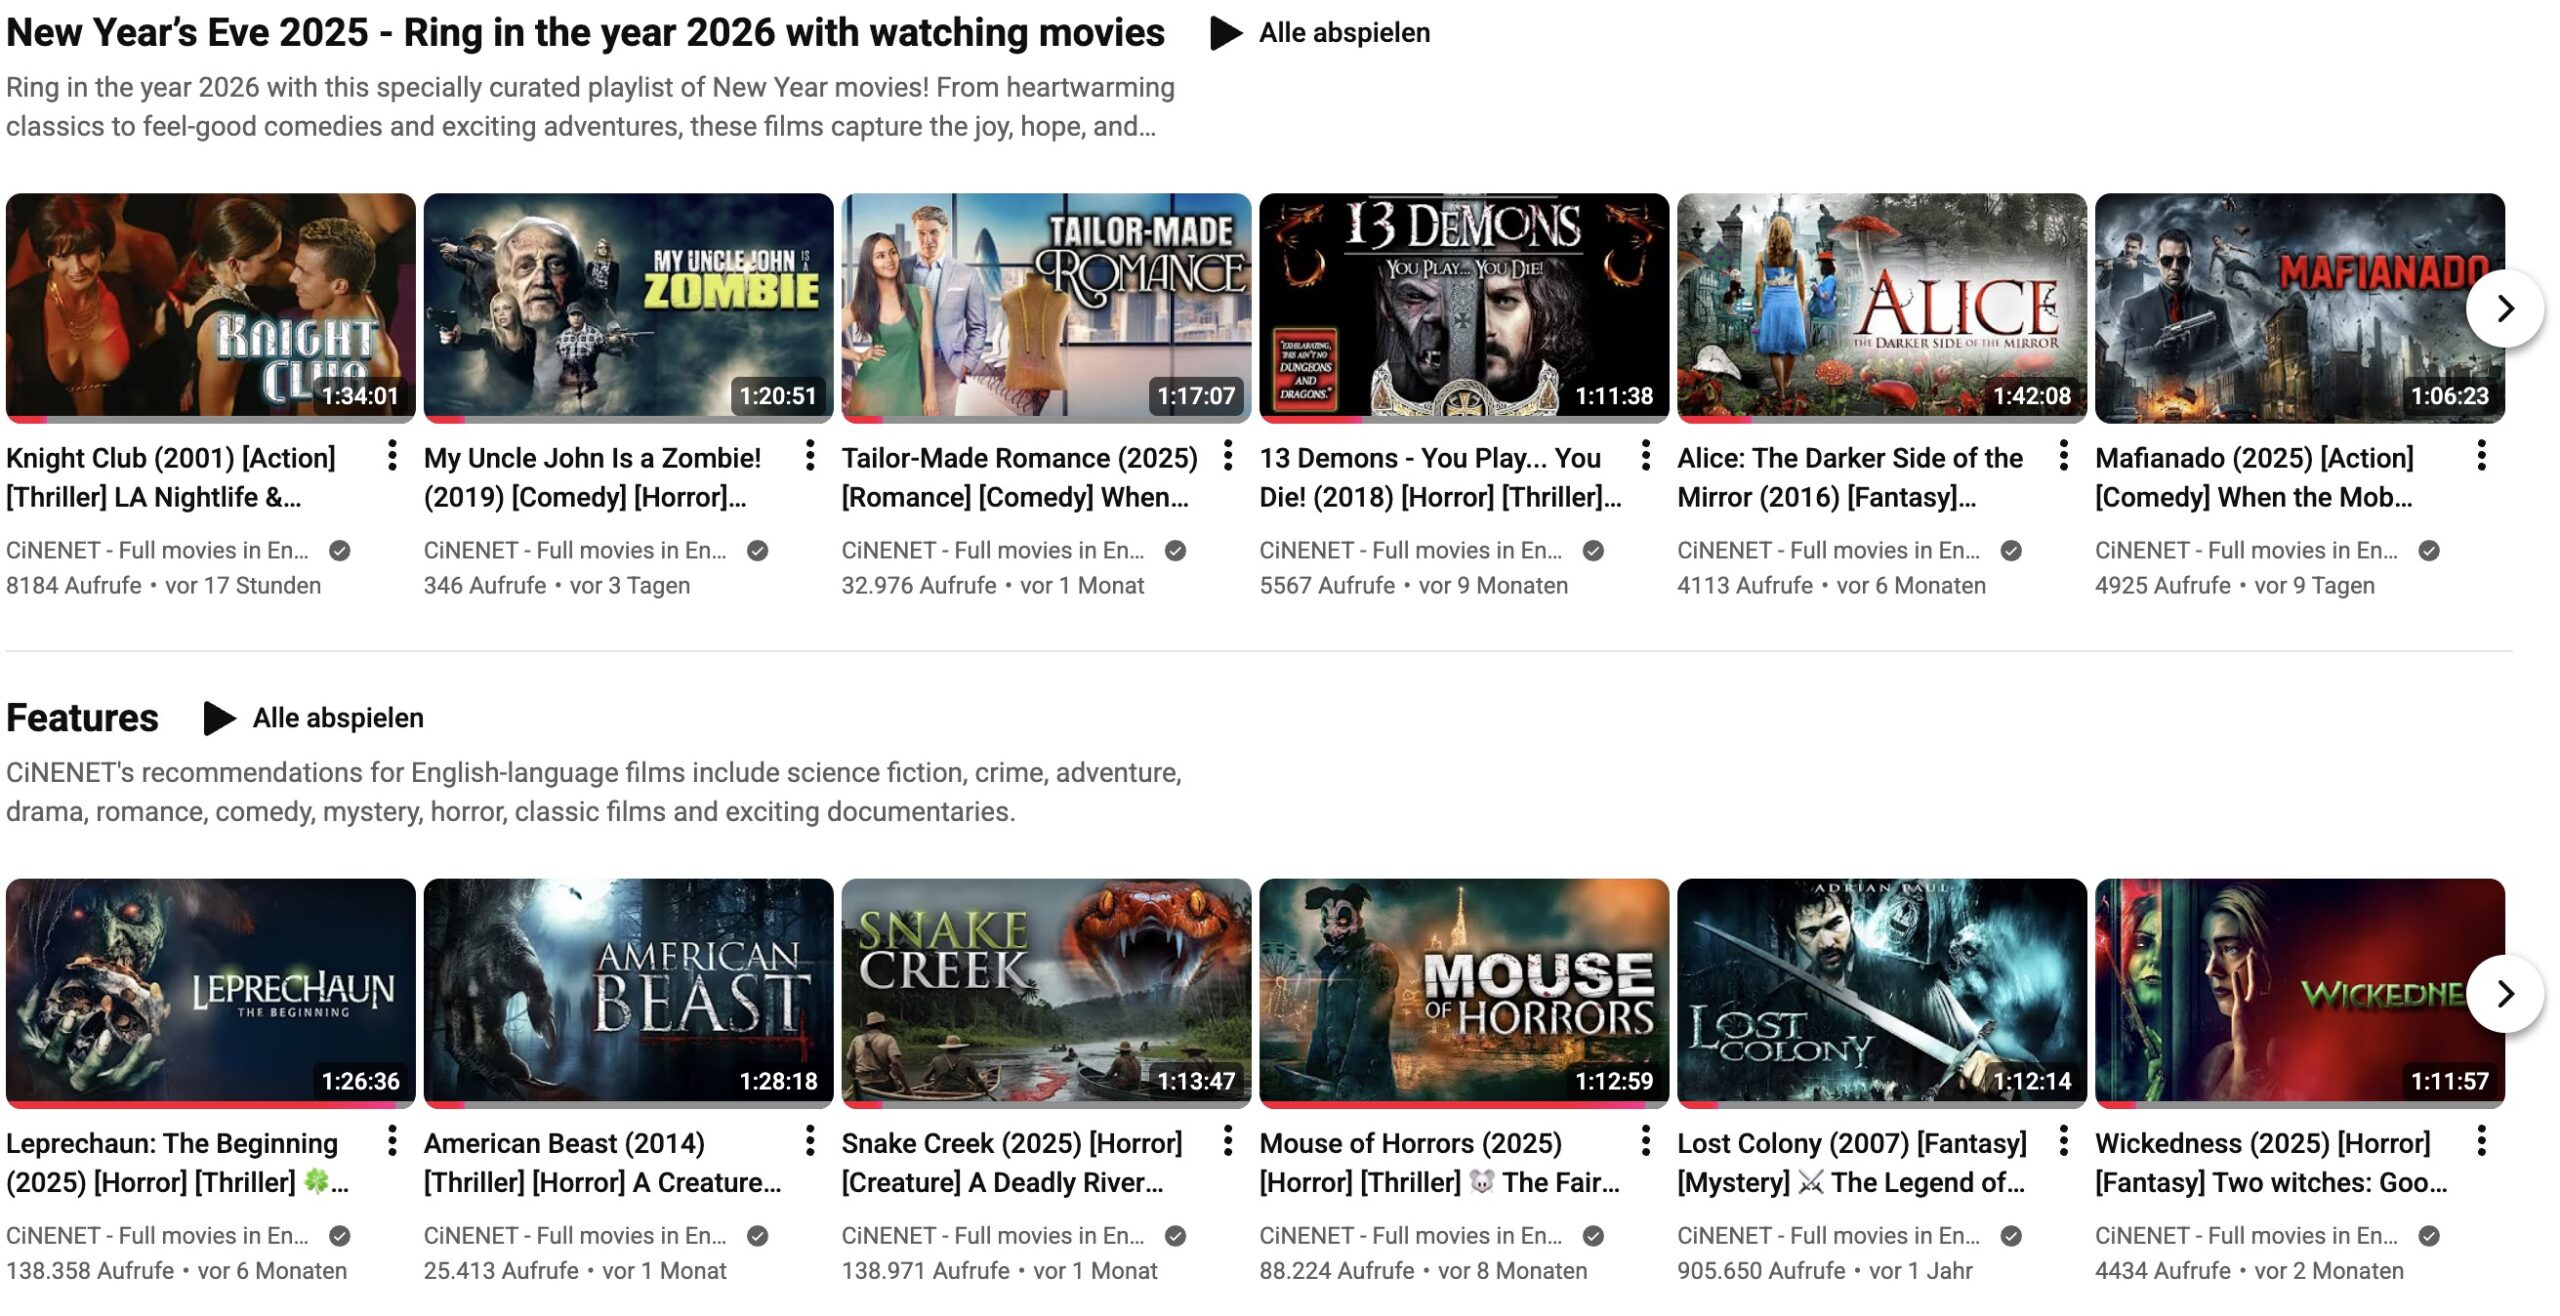Play all New Year's Eve 2025 playlist videos
2560x1316 pixels.
point(1320,33)
